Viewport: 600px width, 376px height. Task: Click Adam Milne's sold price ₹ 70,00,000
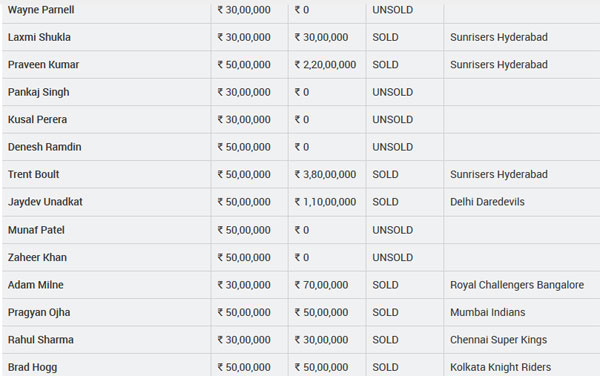tap(321, 285)
